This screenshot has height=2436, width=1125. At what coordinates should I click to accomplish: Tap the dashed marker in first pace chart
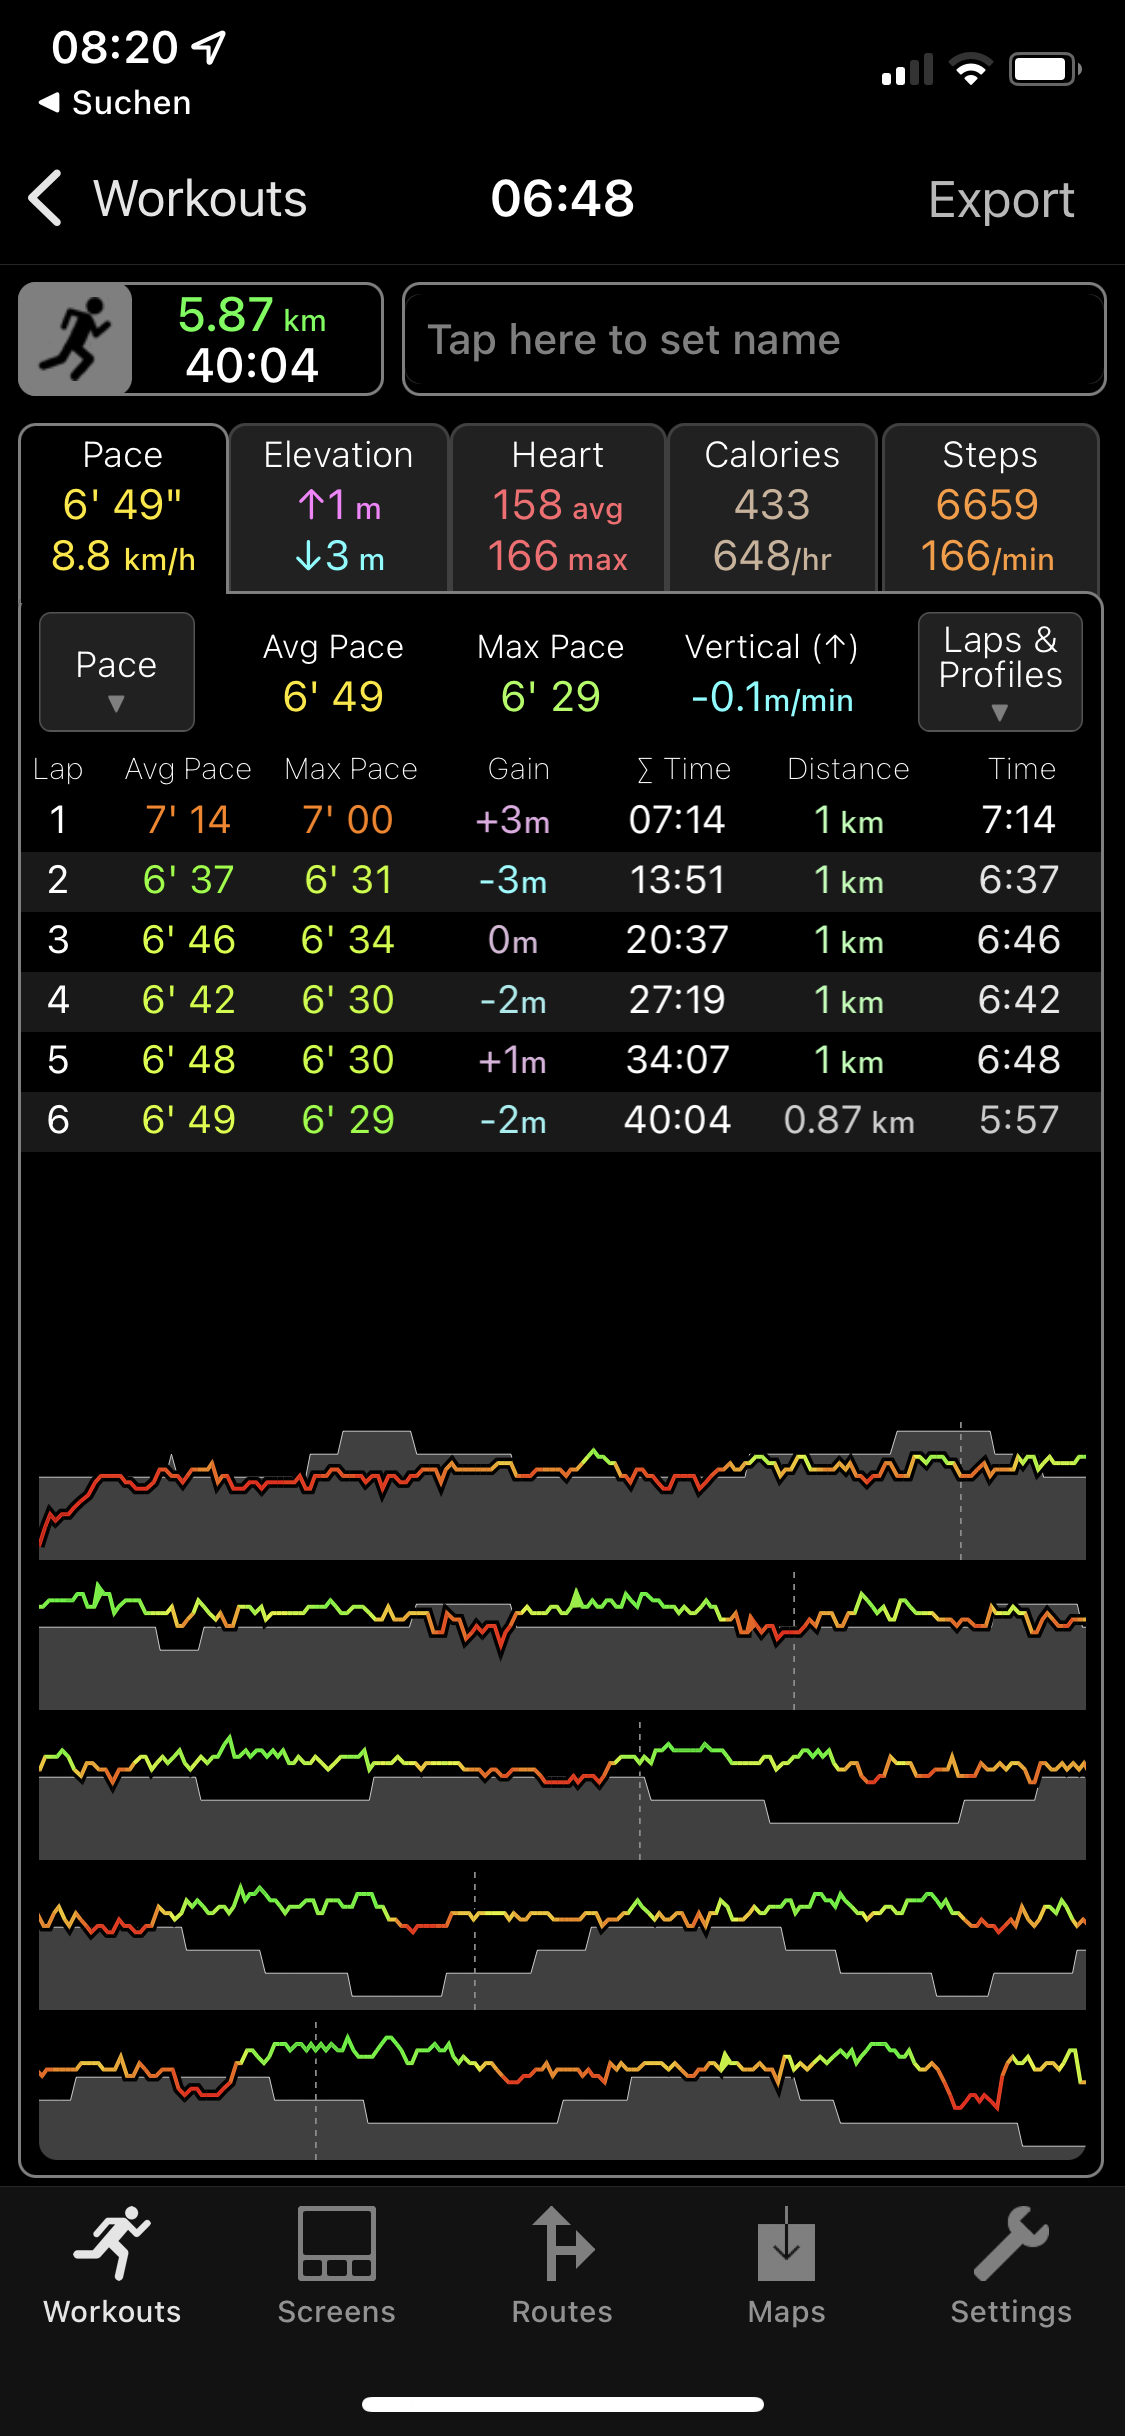coord(961,1490)
